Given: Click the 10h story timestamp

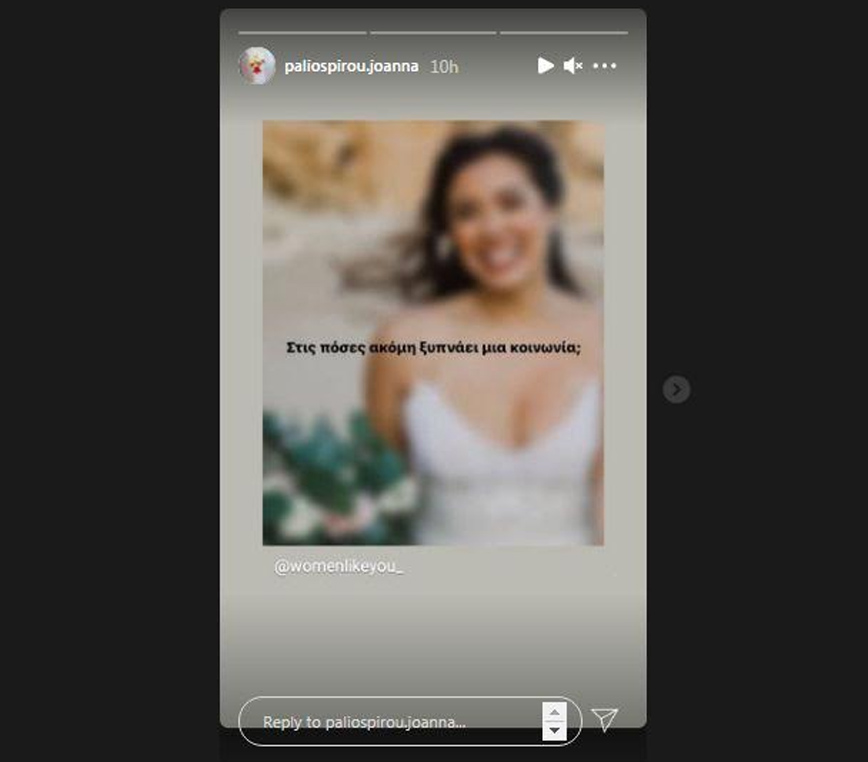Looking at the screenshot, I should click(x=444, y=67).
